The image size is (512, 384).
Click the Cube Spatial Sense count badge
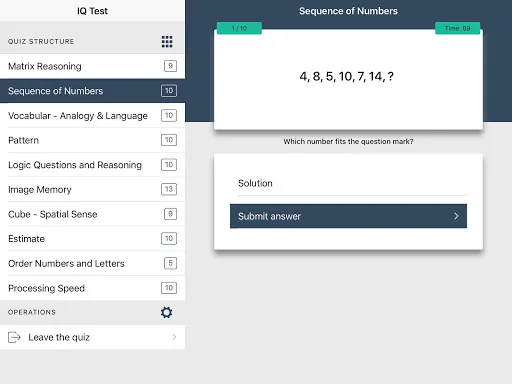(170, 214)
